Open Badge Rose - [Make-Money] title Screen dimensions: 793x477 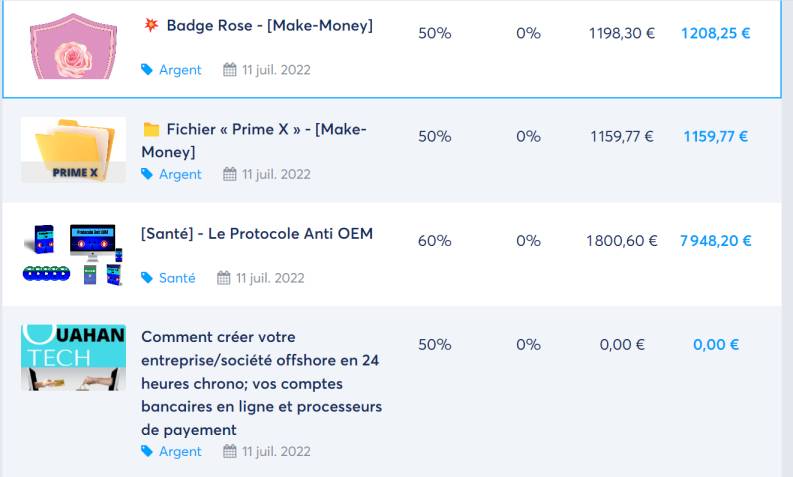pos(269,25)
